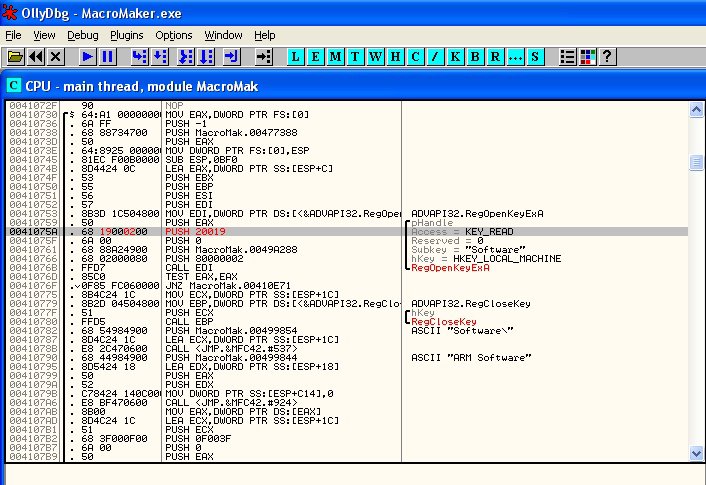Open Executable modules window (E)
Viewport: 706px width, 485px height.
[315, 57]
